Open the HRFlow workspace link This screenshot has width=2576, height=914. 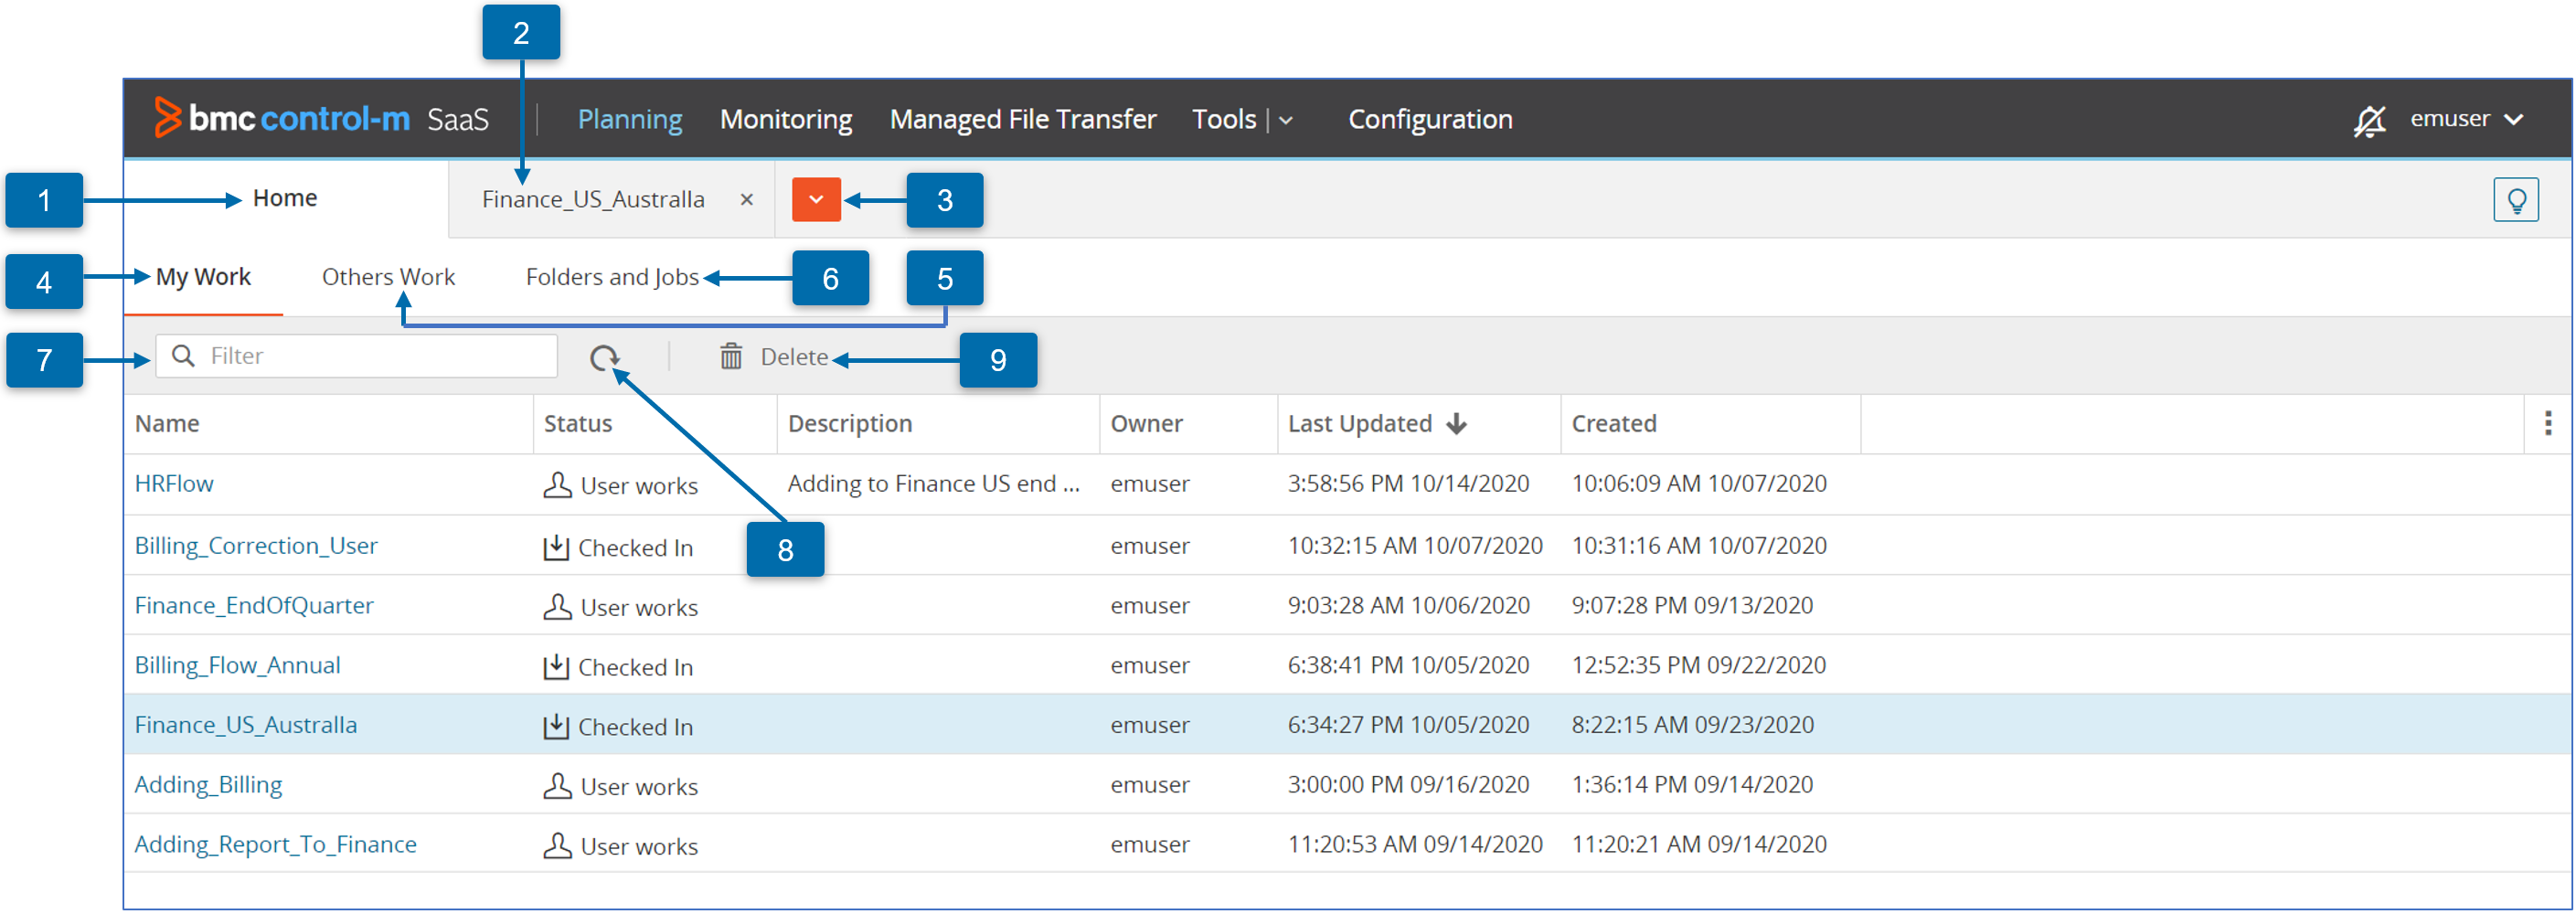tap(174, 484)
